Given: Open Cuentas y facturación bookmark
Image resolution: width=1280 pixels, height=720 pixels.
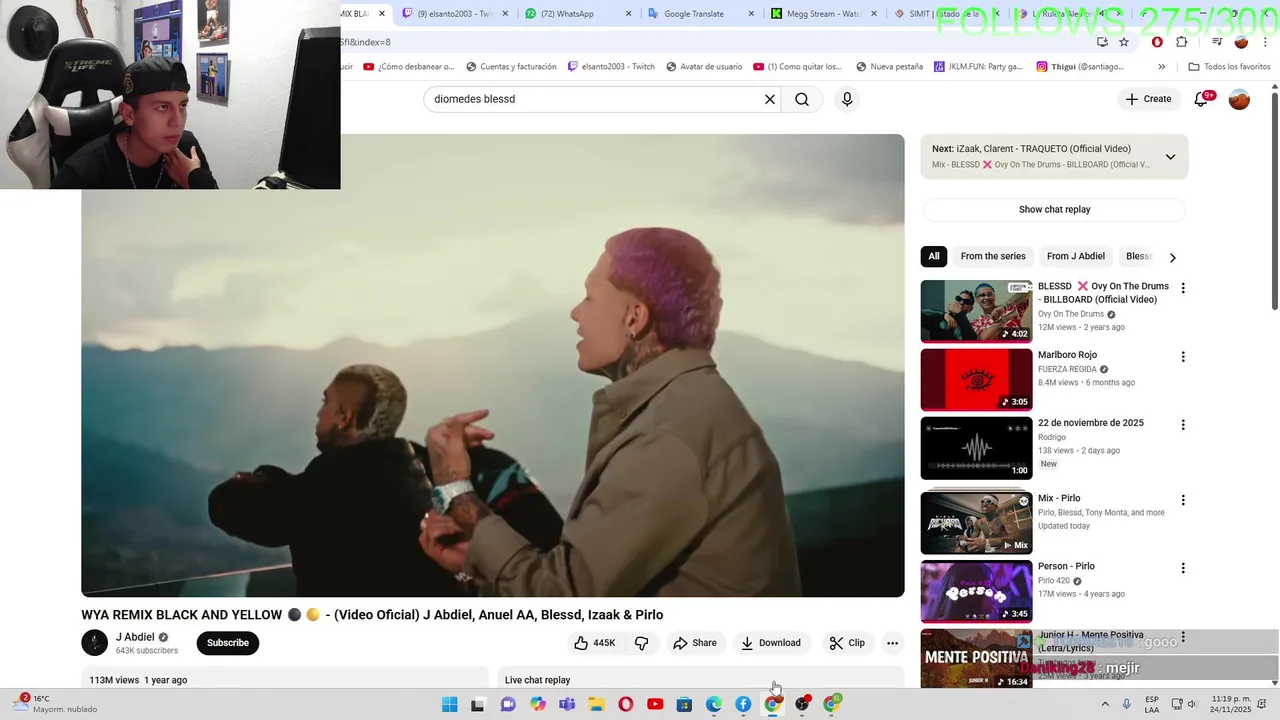Looking at the screenshot, I should 510,67.
